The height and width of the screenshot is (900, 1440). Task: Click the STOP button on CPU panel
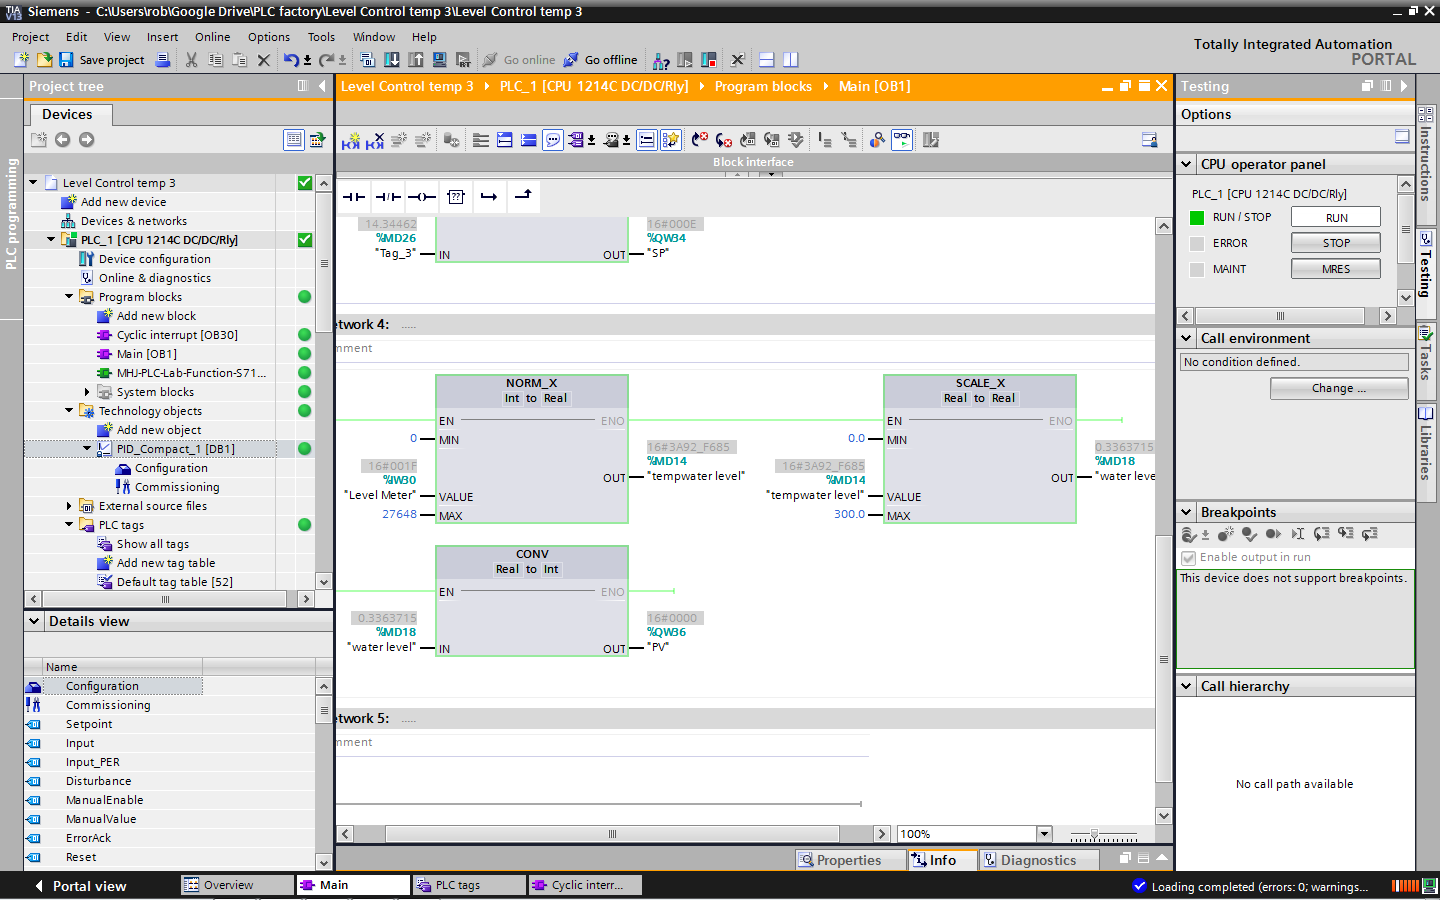click(x=1336, y=243)
